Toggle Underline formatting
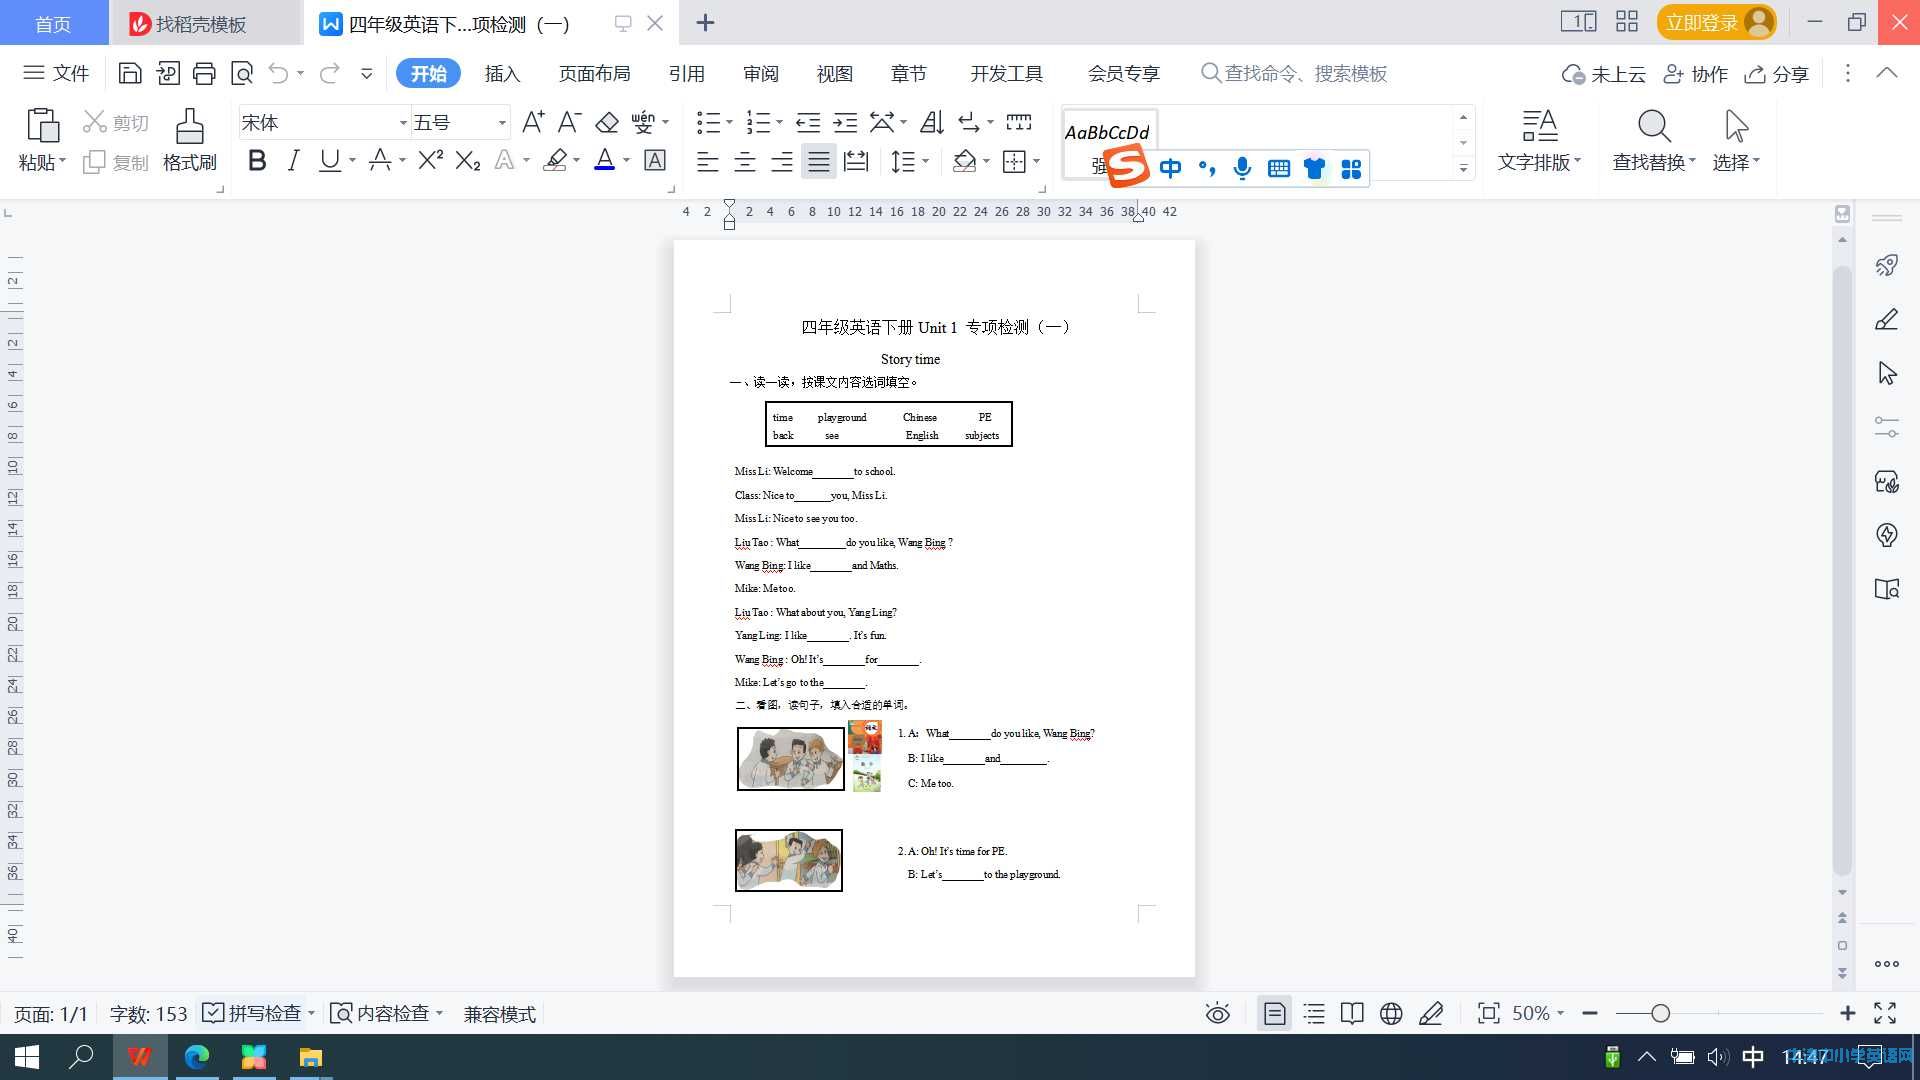The image size is (1920, 1080). (329, 160)
